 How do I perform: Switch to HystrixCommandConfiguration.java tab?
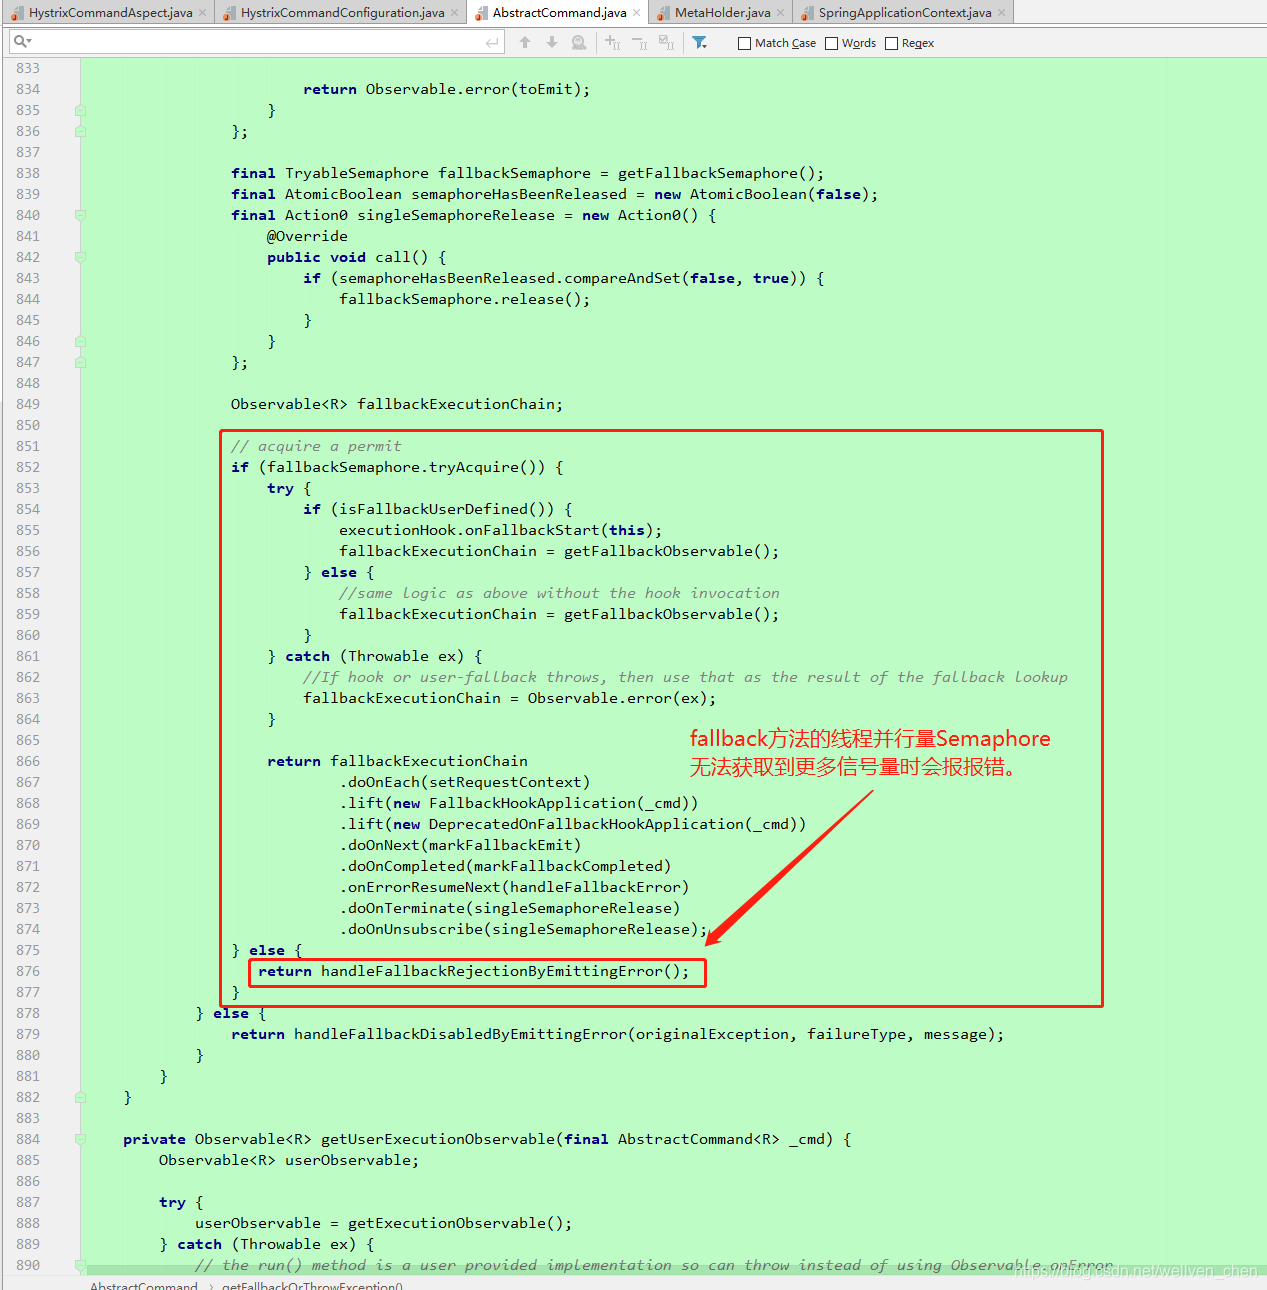[x=342, y=12]
